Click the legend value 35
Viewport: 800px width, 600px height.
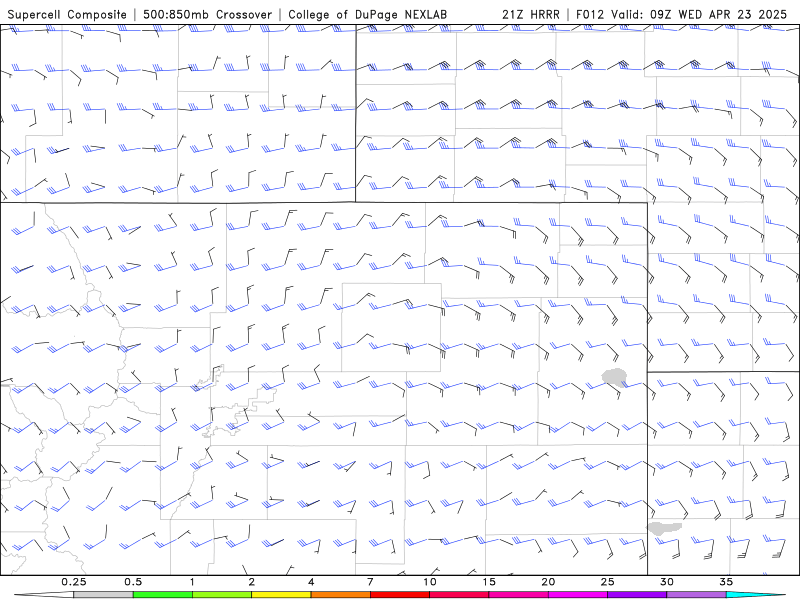coord(726,582)
